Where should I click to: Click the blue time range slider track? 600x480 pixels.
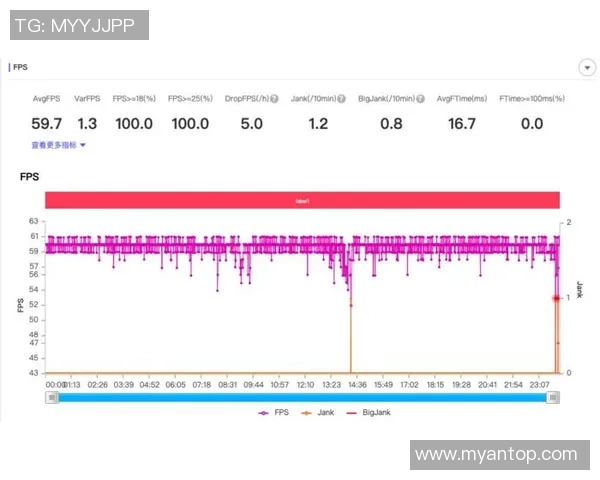tap(300, 397)
